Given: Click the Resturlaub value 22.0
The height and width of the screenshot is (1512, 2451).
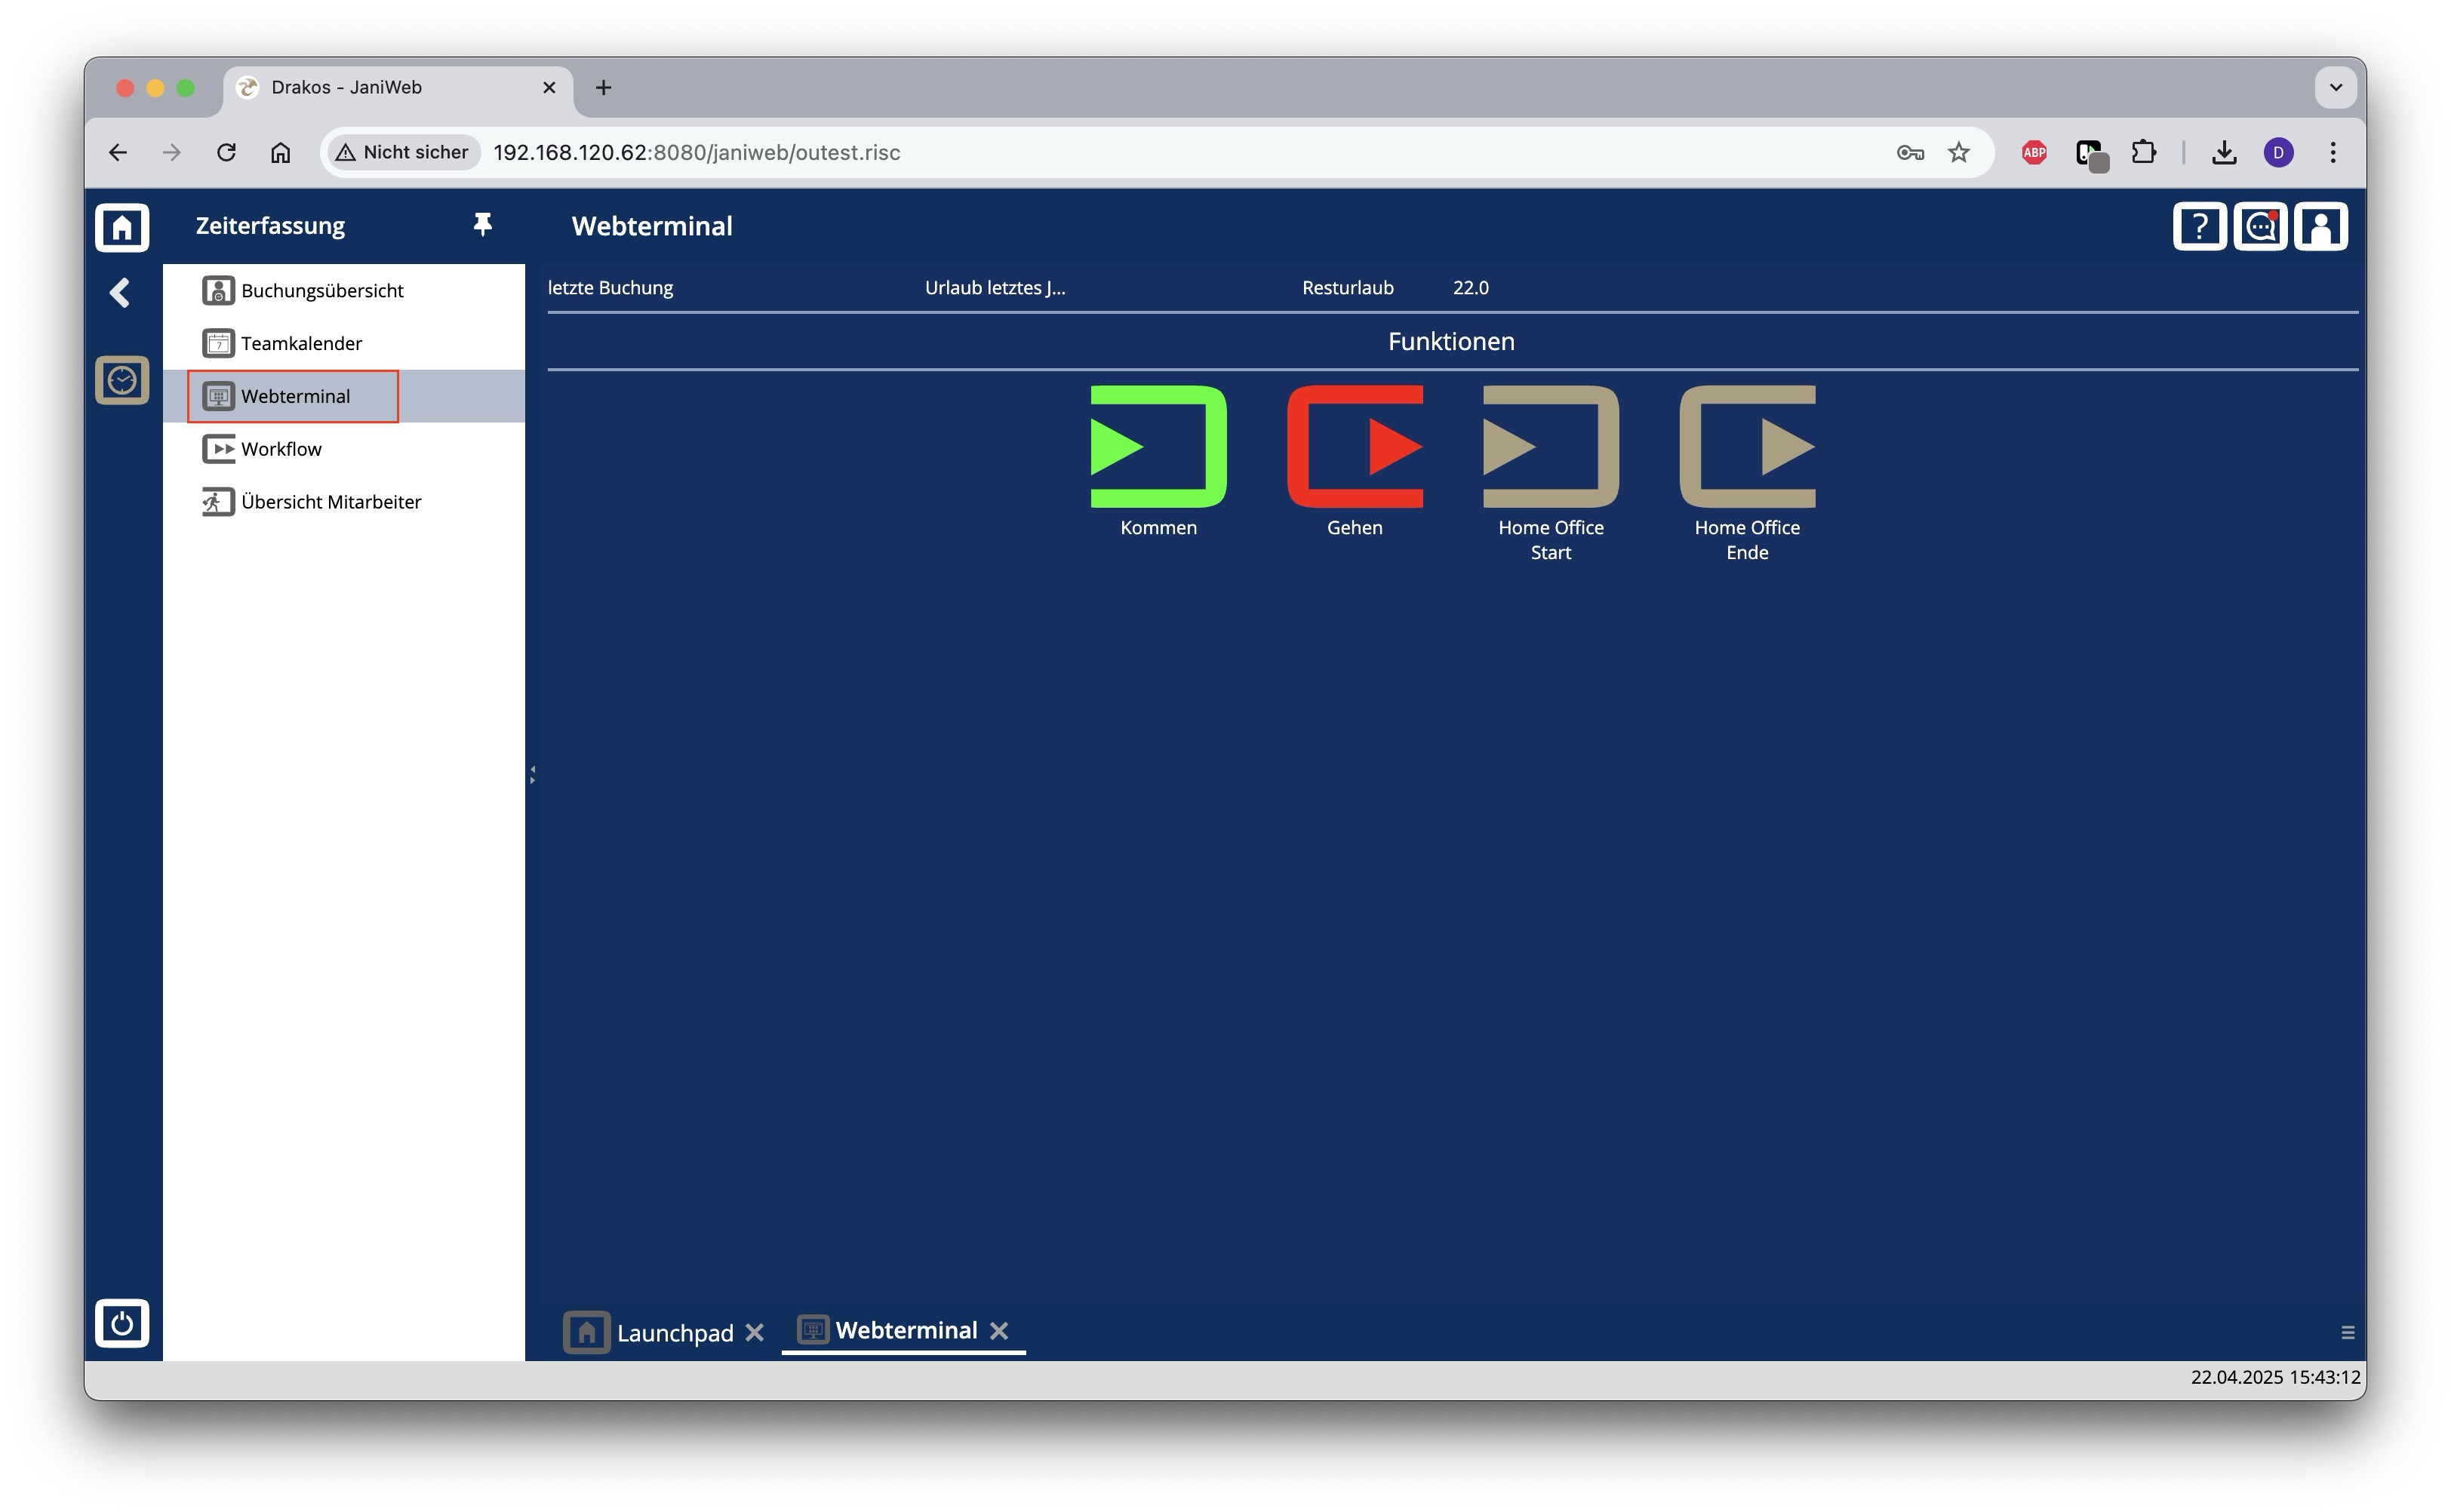Looking at the screenshot, I should [1470, 288].
